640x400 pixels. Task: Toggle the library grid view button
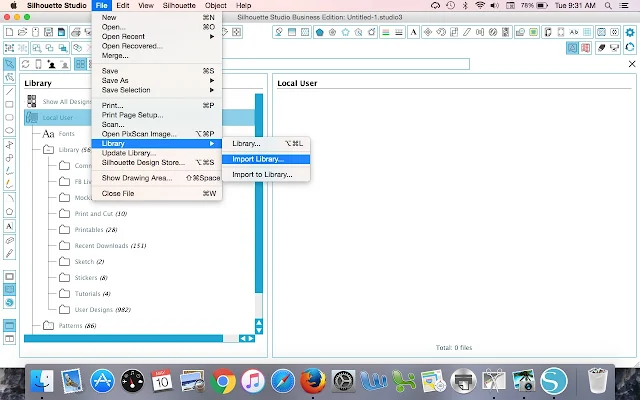tap(80, 64)
